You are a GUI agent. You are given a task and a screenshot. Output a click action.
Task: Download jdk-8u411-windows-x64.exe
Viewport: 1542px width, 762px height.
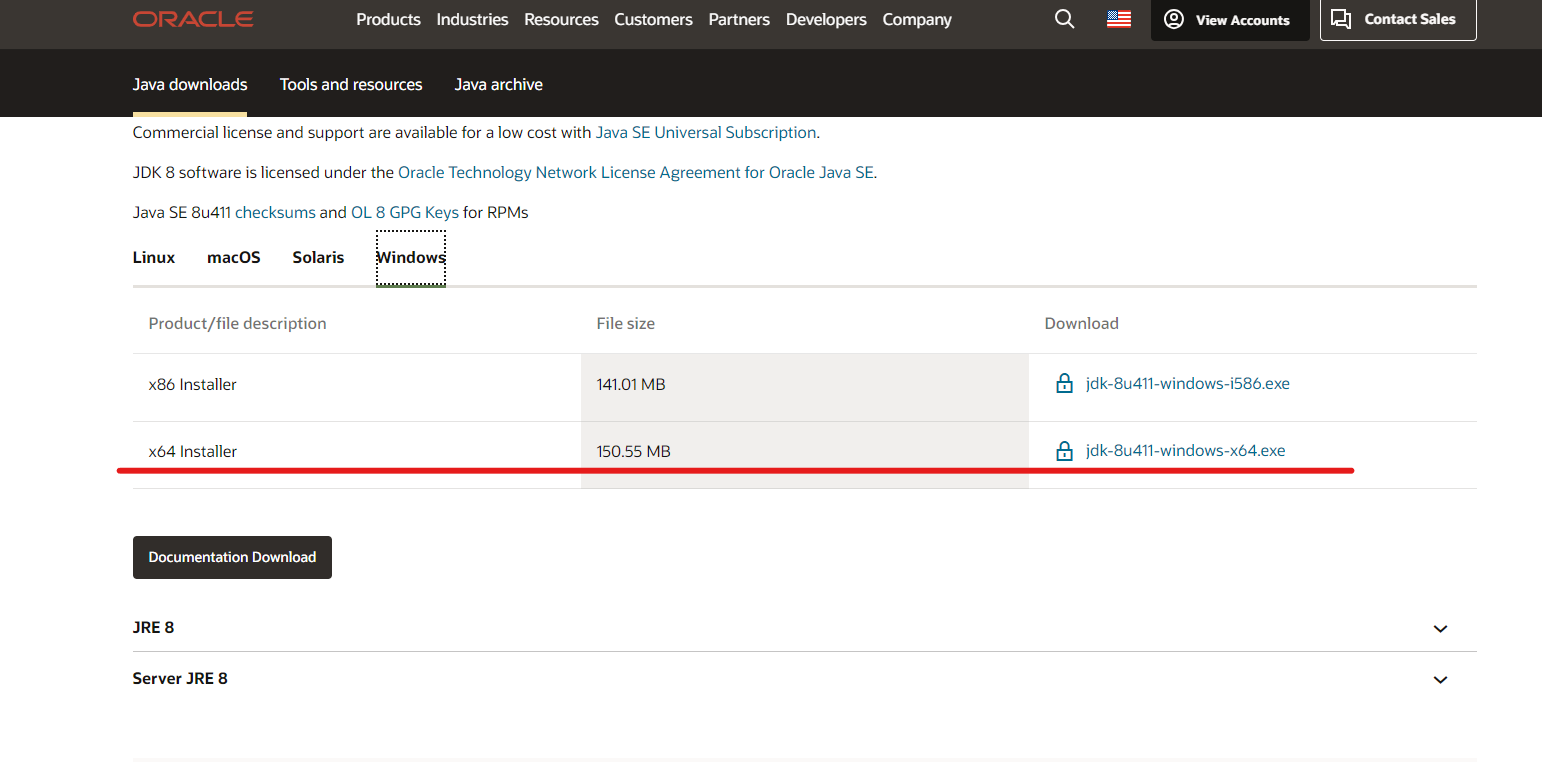click(x=1186, y=451)
